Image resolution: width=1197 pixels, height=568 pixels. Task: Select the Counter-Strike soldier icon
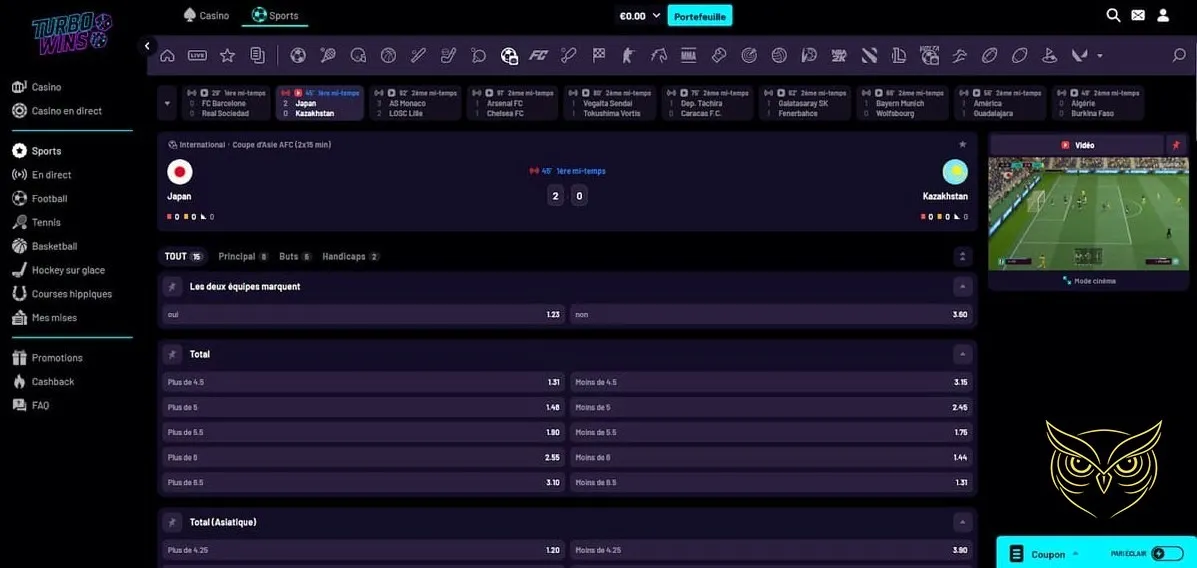click(628, 56)
